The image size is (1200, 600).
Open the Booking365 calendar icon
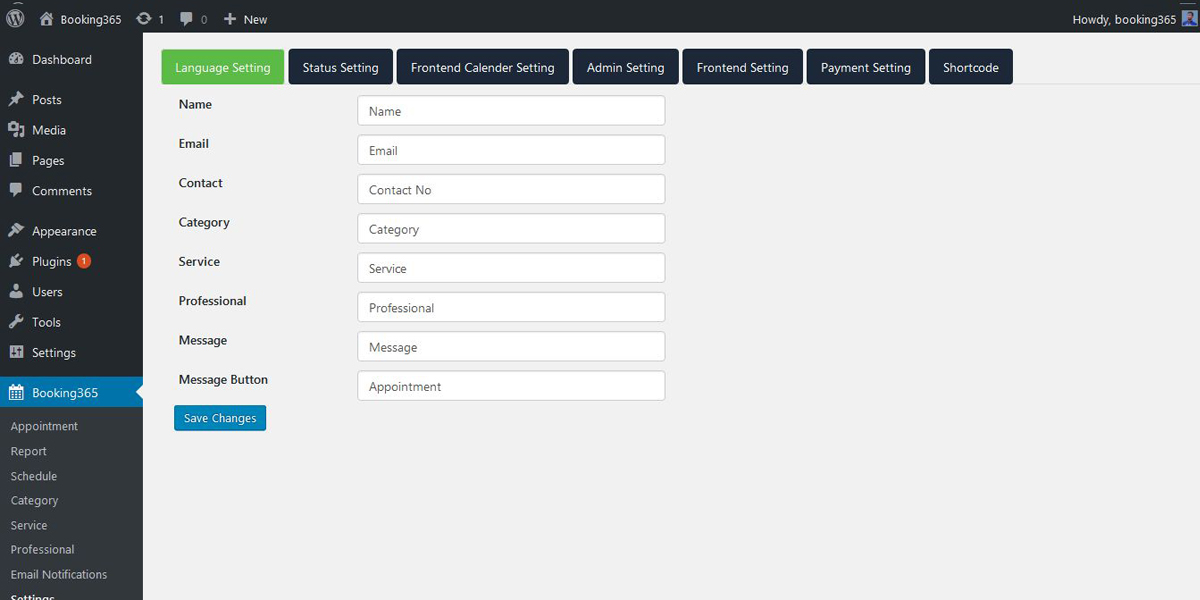(16, 392)
